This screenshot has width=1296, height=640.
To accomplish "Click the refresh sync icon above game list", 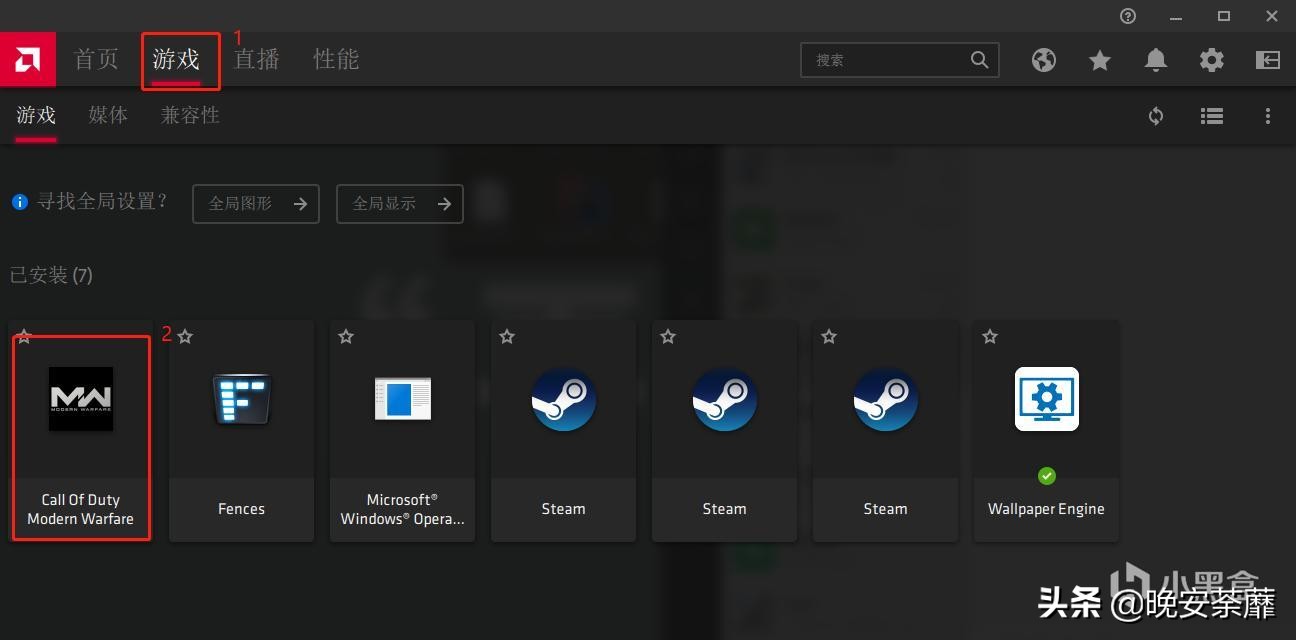I will pyautogui.click(x=1155, y=116).
